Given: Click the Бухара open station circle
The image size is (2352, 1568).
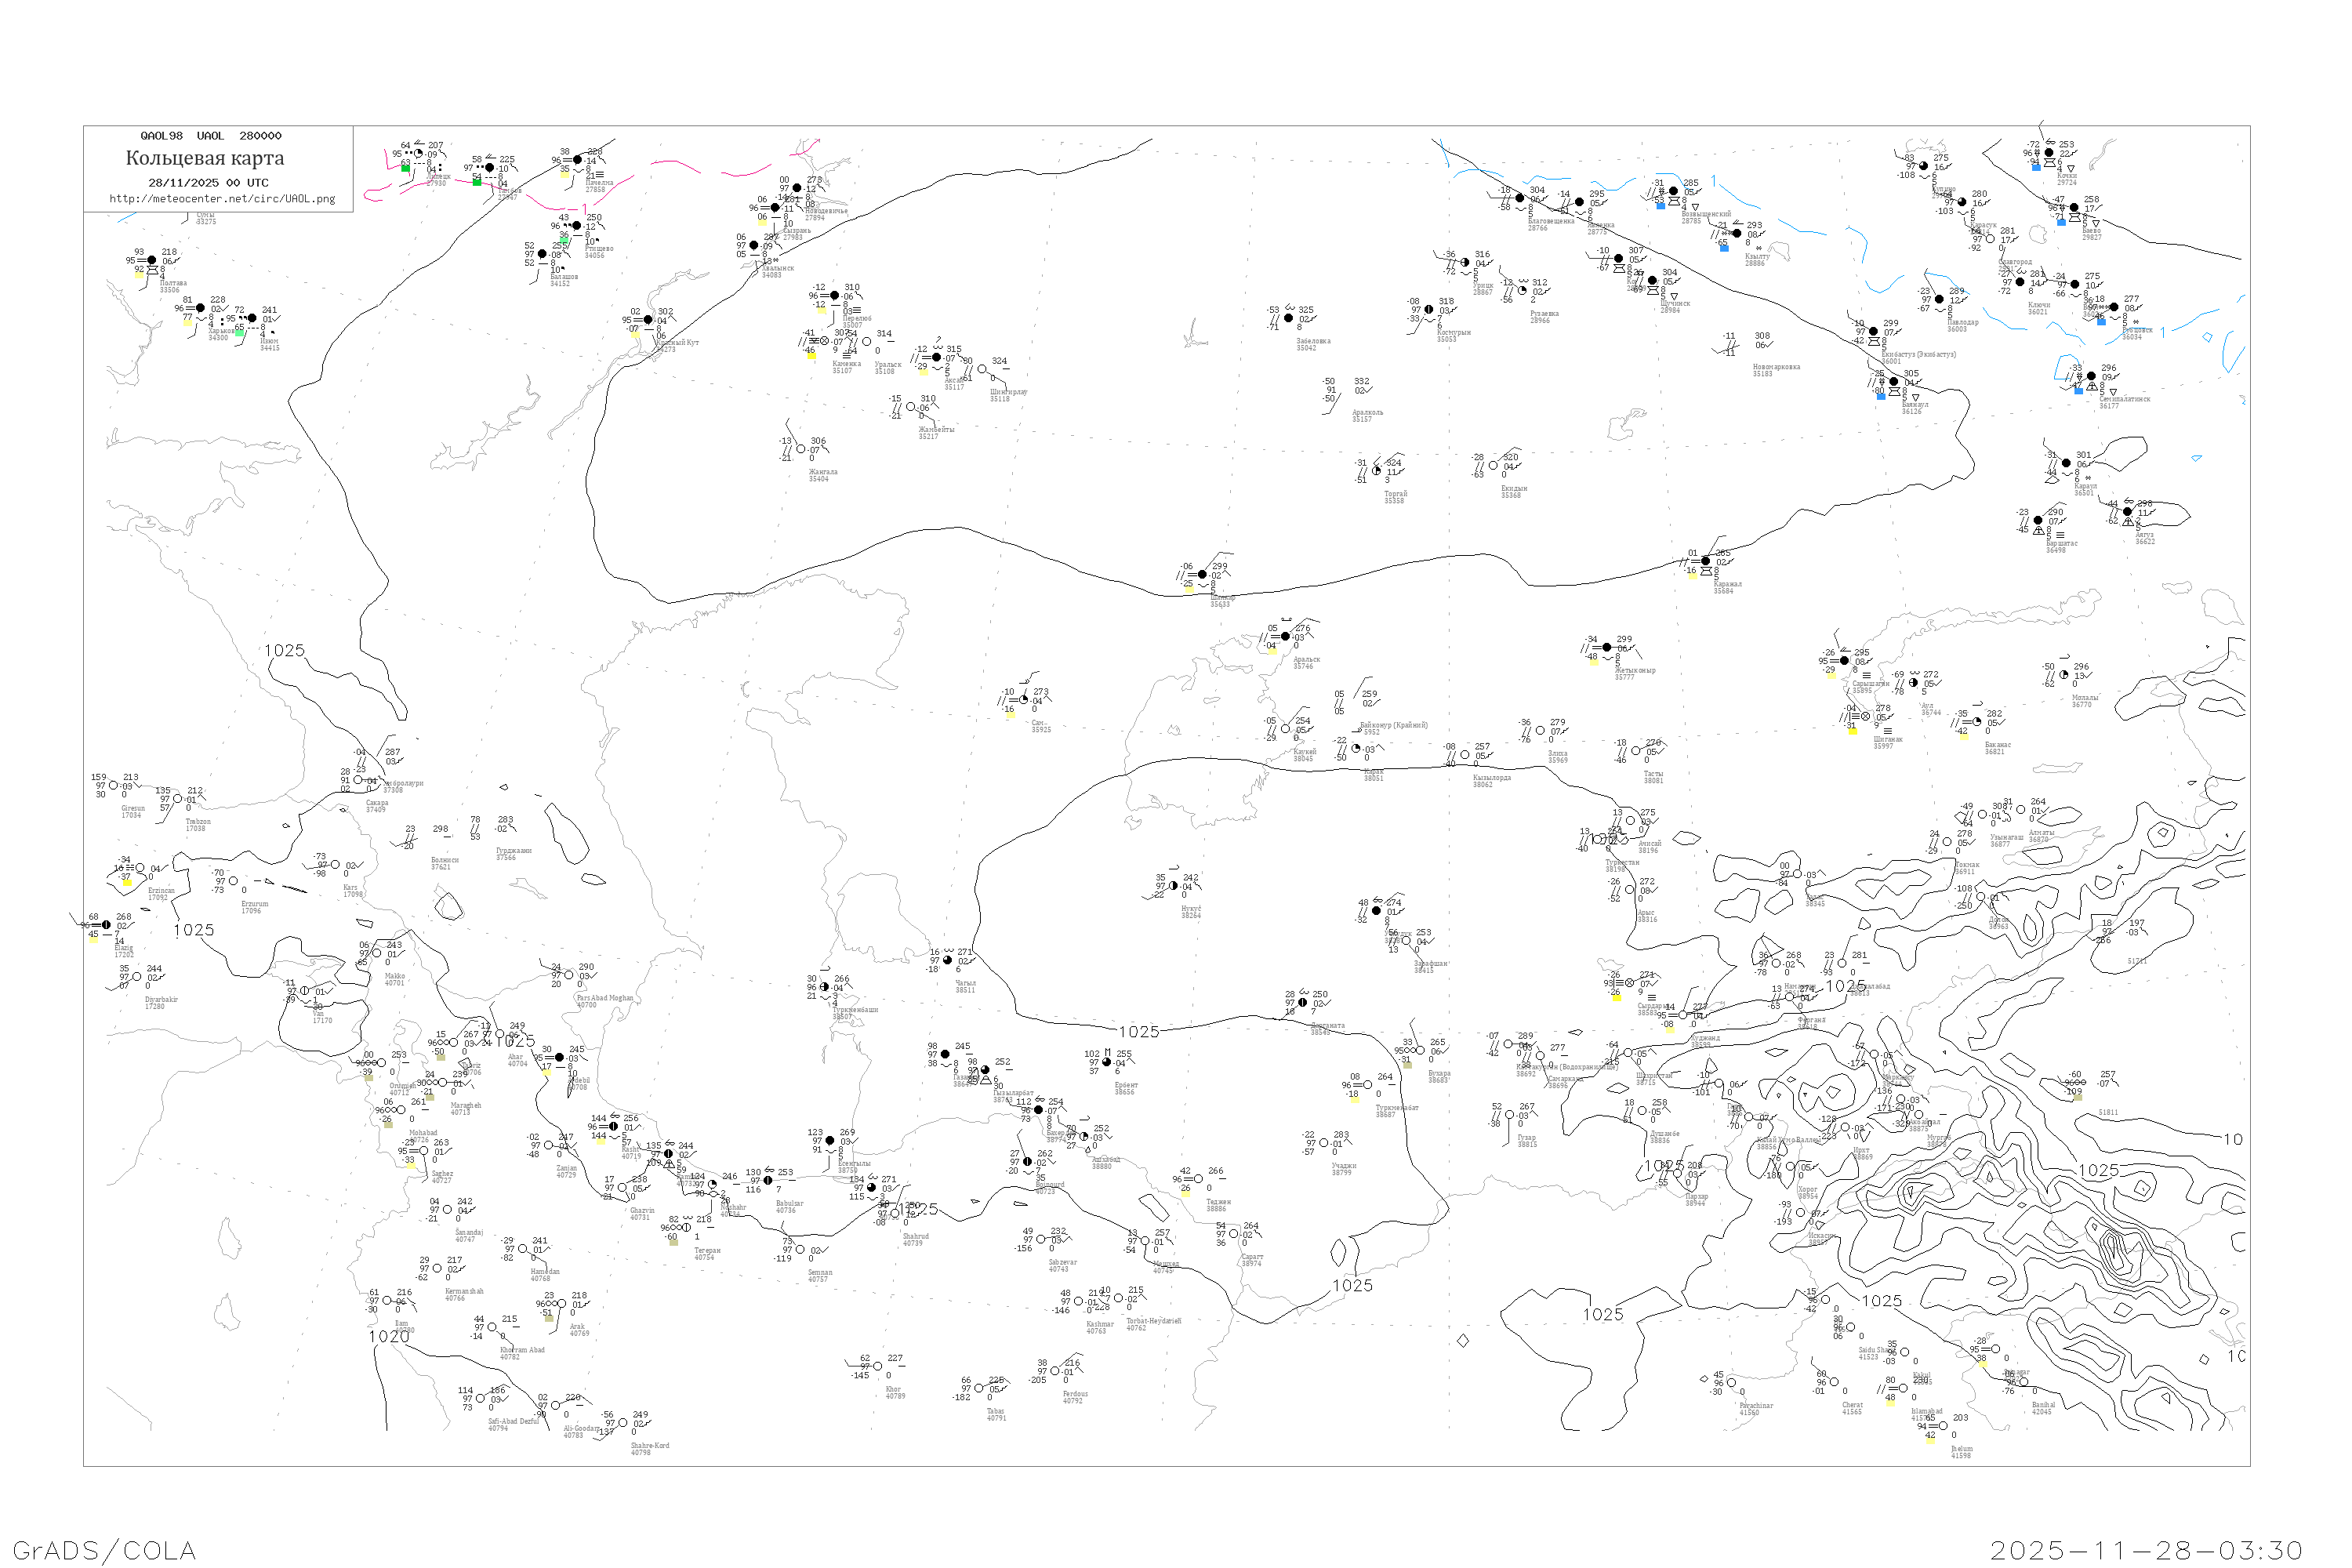Looking at the screenshot, I should [1420, 1050].
